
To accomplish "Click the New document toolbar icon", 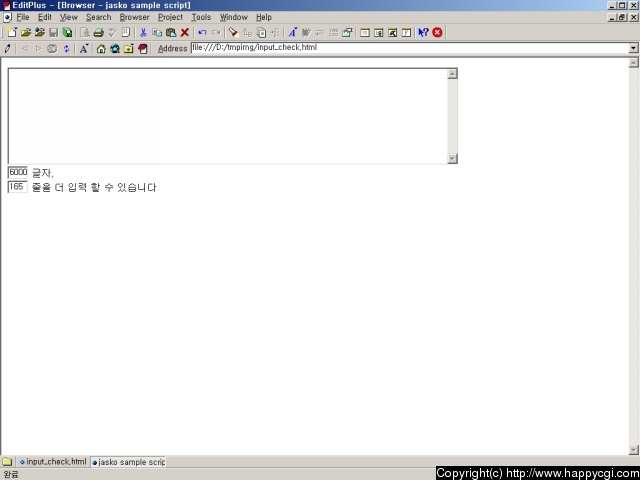I will pyautogui.click(x=12, y=32).
